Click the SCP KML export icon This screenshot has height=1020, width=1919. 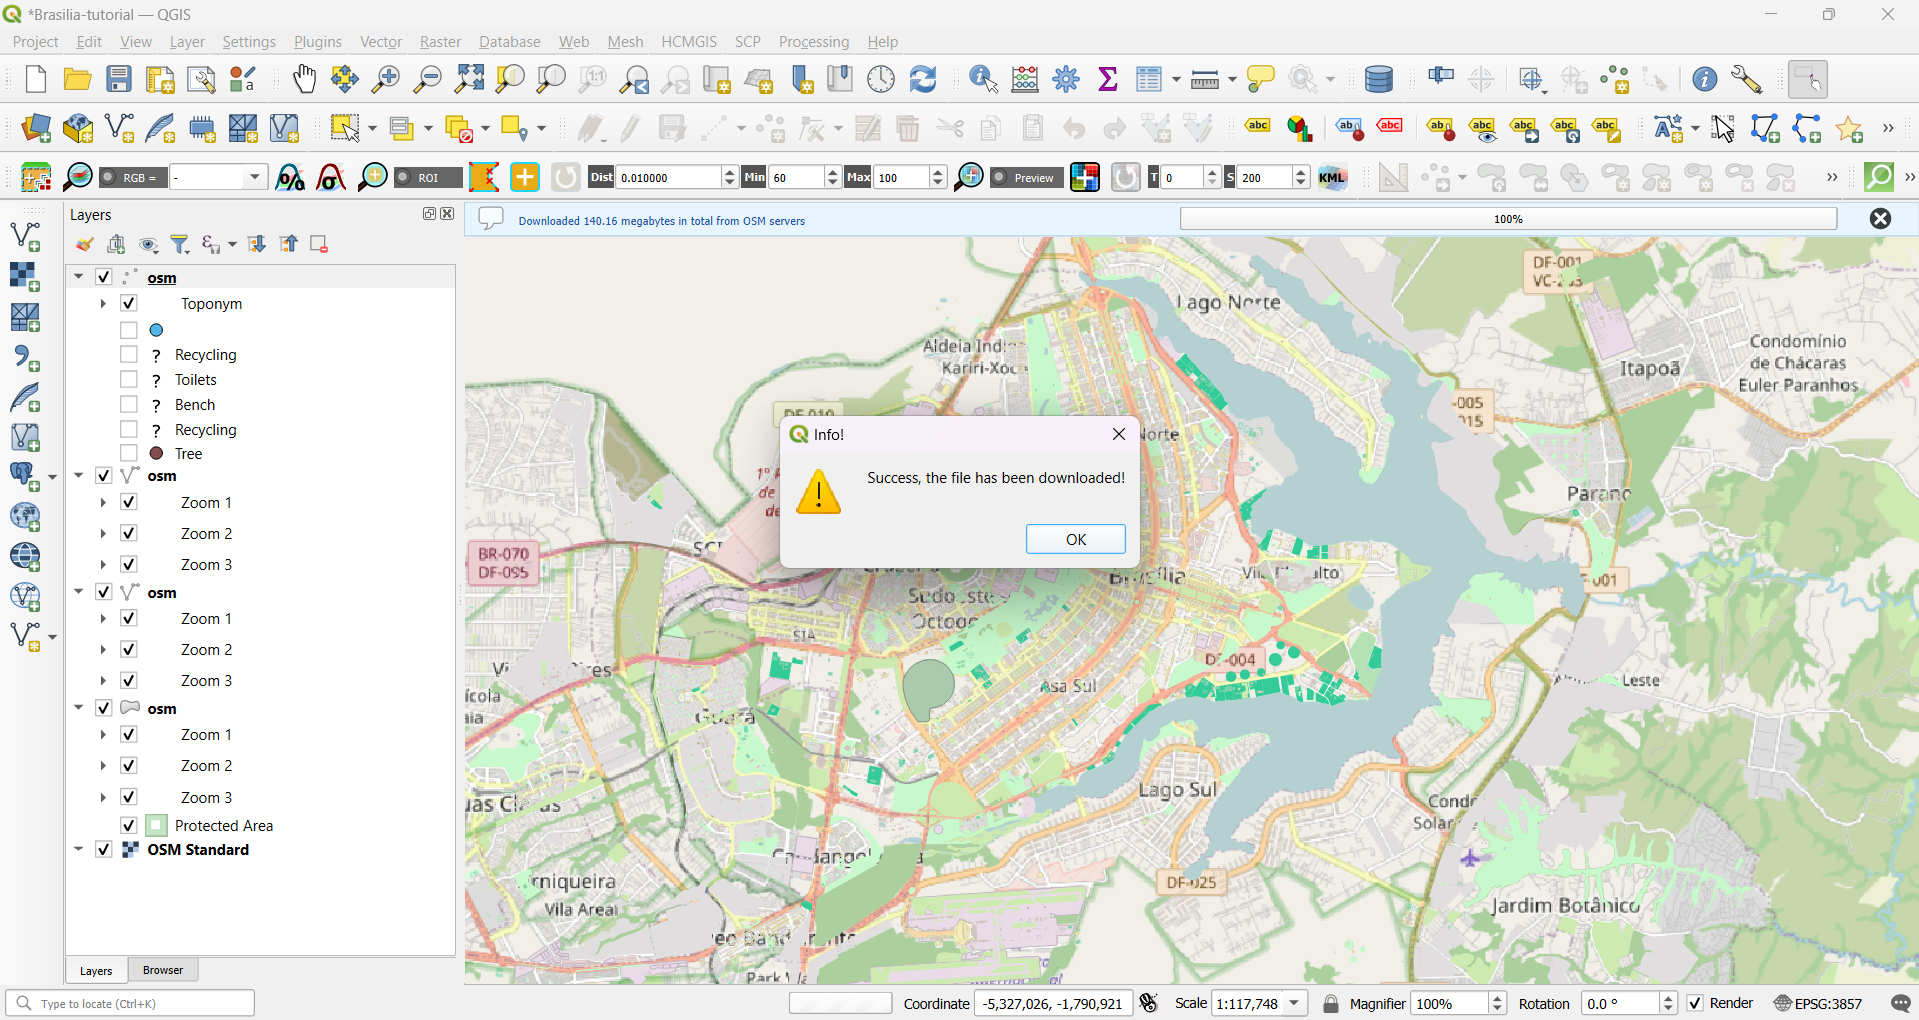pos(1332,177)
